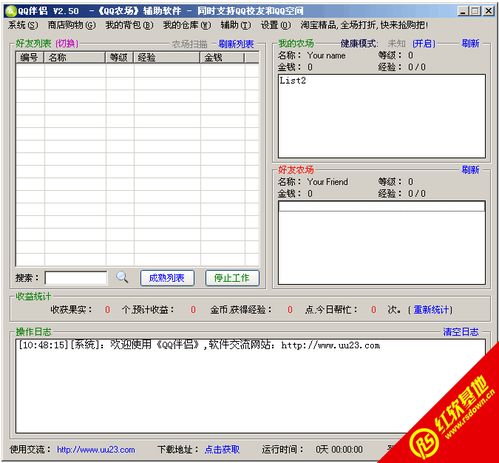This screenshot has width=499, height=463.
Task: Click the 'Your name' farm name text
Action: coord(326,56)
